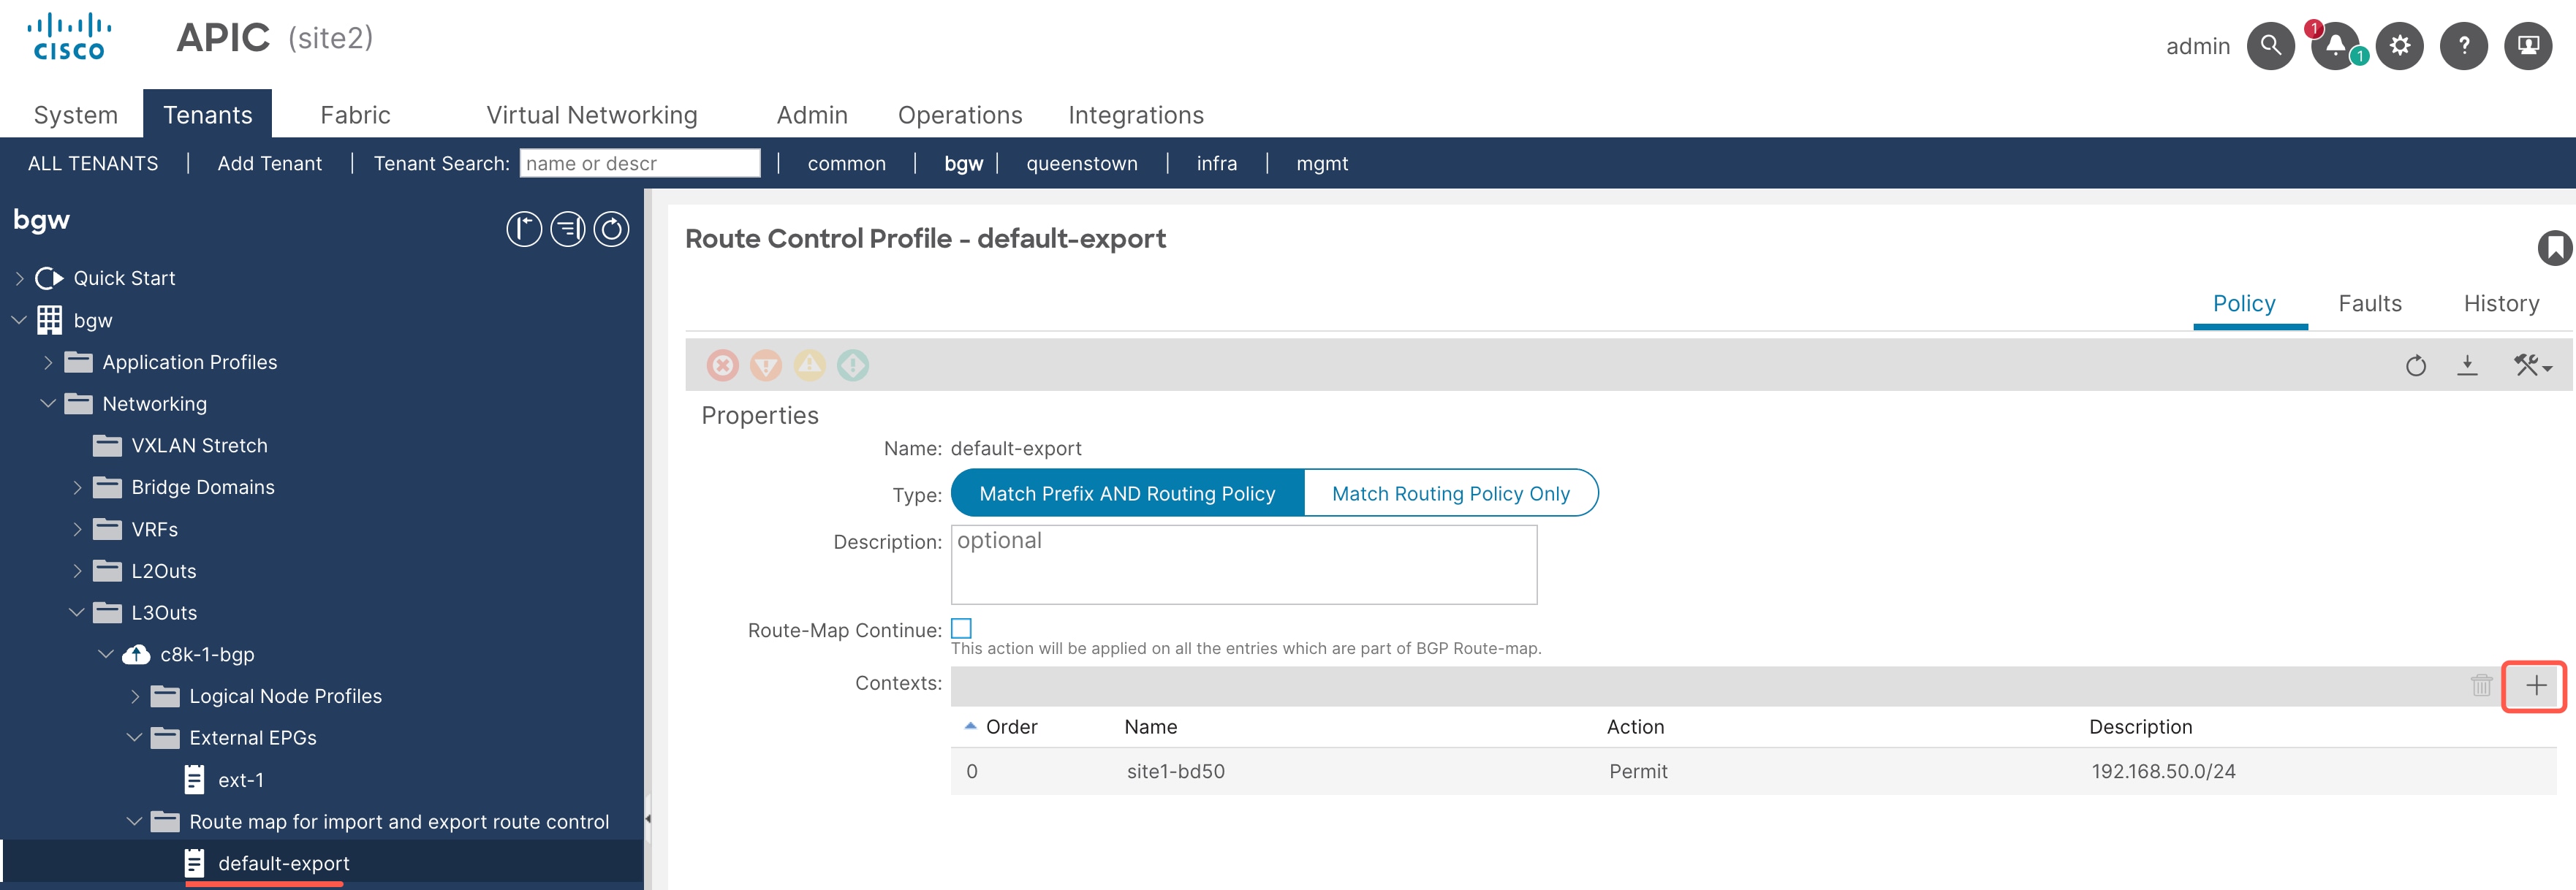Screen dimensions: 2576x890
Task: Click the ext-1 document icon
Action: 194,780
